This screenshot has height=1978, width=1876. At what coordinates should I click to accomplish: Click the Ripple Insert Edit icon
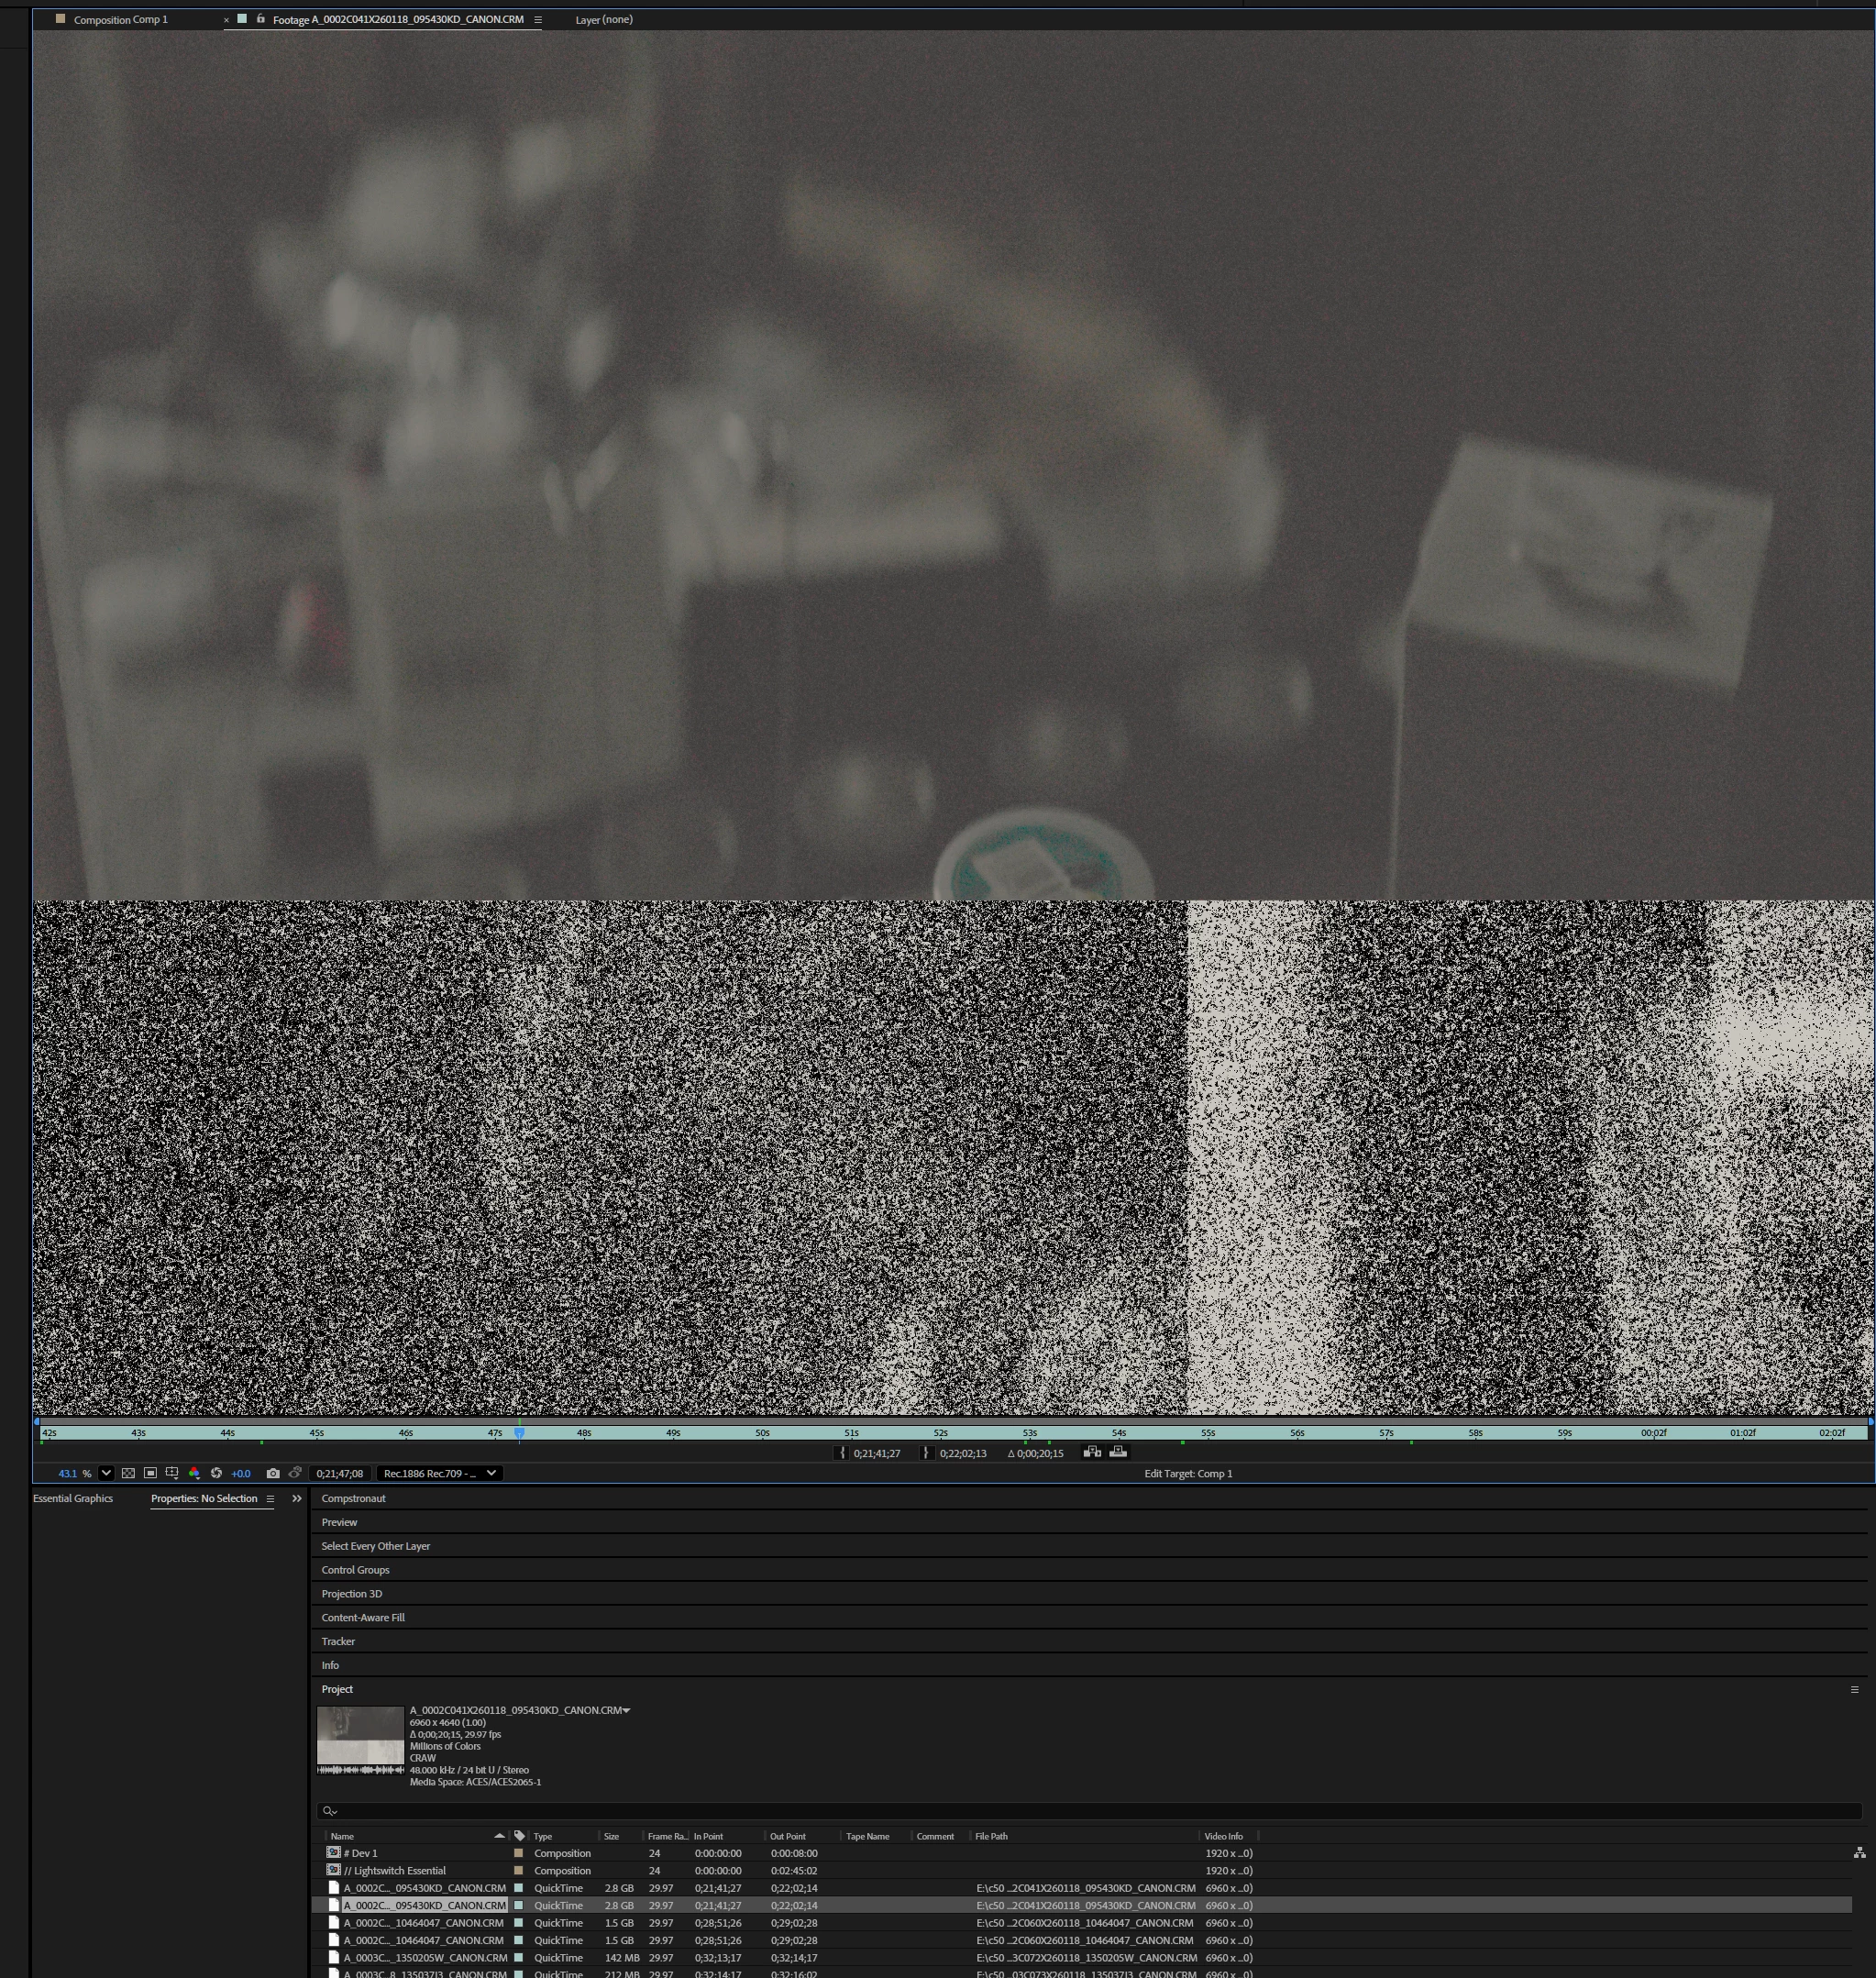click(x=1092, y=1452)
